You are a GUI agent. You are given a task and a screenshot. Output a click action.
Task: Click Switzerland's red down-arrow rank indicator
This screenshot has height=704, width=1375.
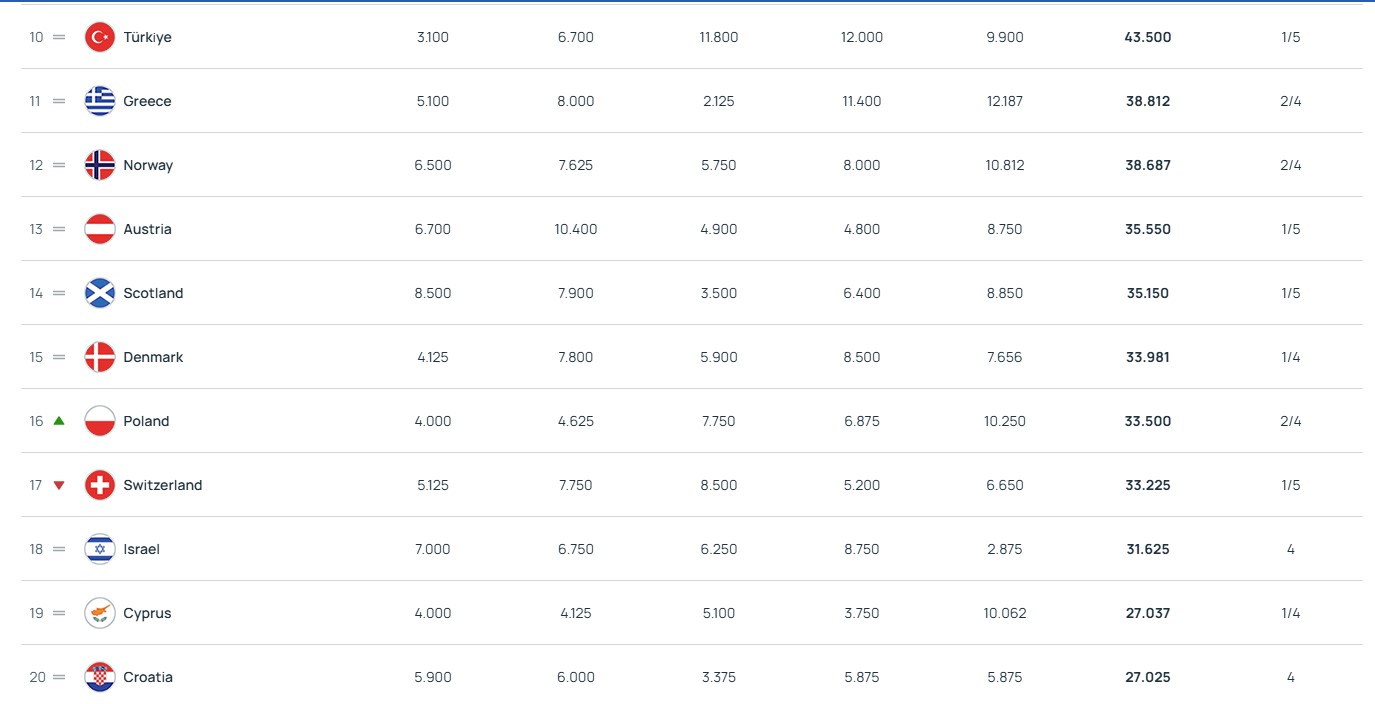(x=59, y=485)
